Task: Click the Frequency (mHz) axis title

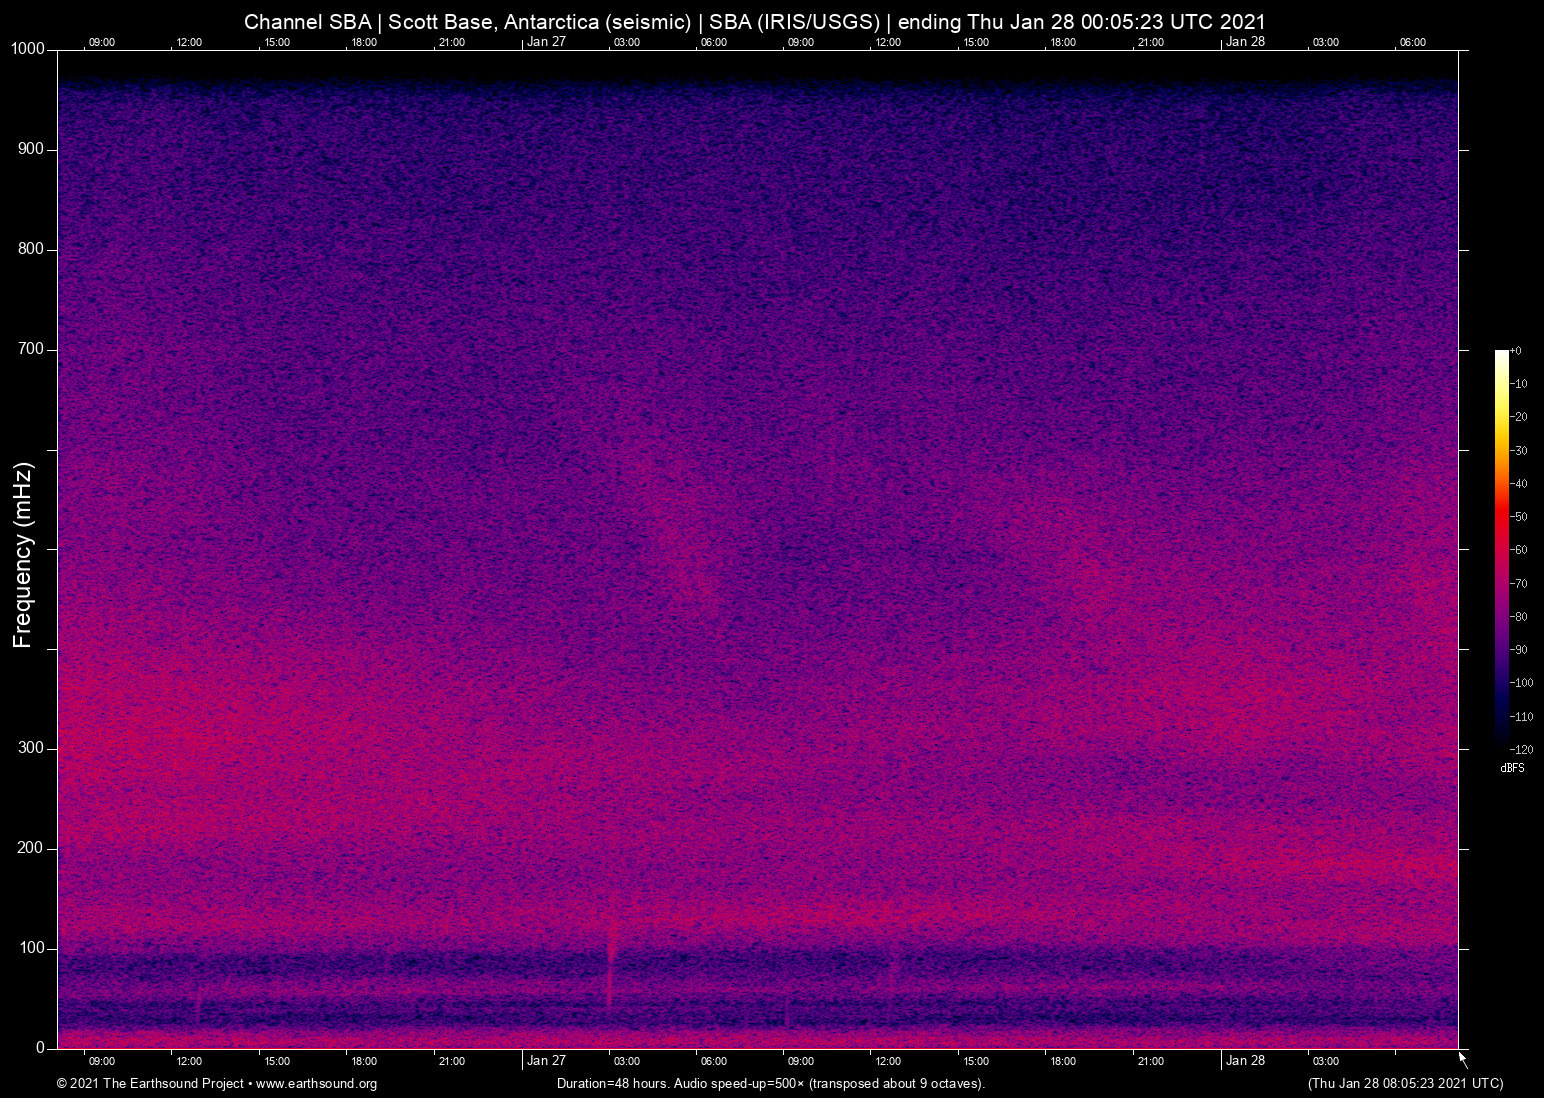Action: (23, 555)
